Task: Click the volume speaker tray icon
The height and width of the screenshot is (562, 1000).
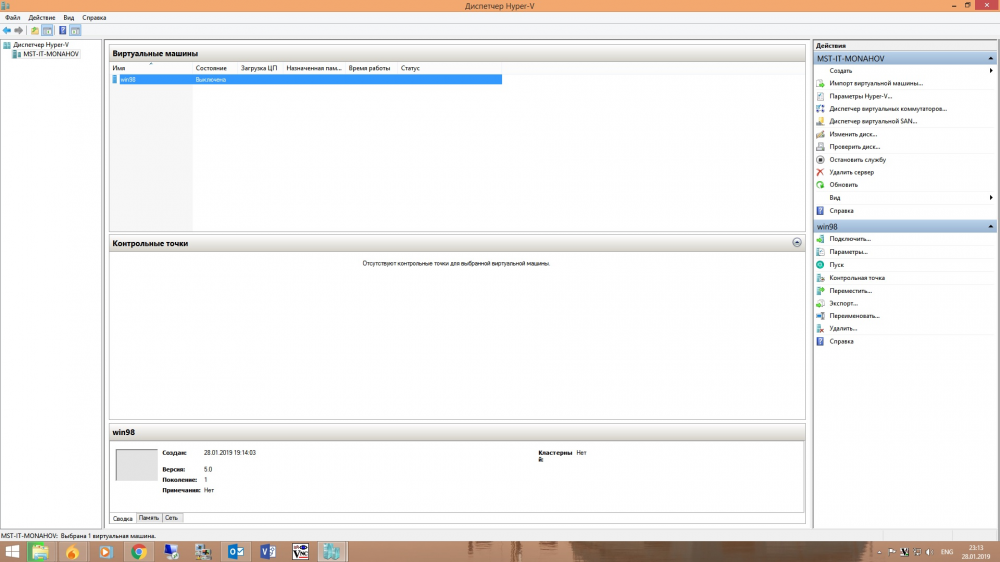Action: pos(929,552)
